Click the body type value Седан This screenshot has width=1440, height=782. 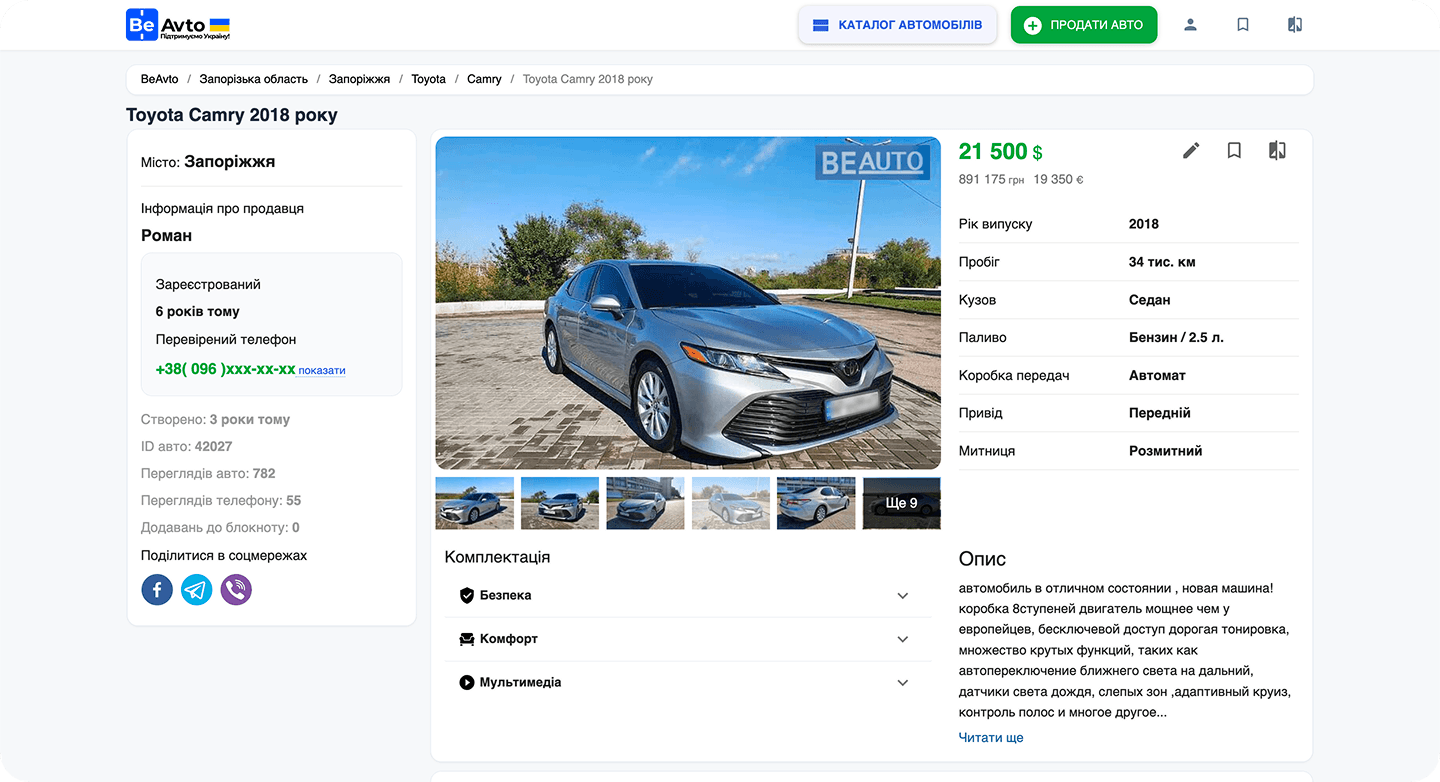coord(1150,300)
